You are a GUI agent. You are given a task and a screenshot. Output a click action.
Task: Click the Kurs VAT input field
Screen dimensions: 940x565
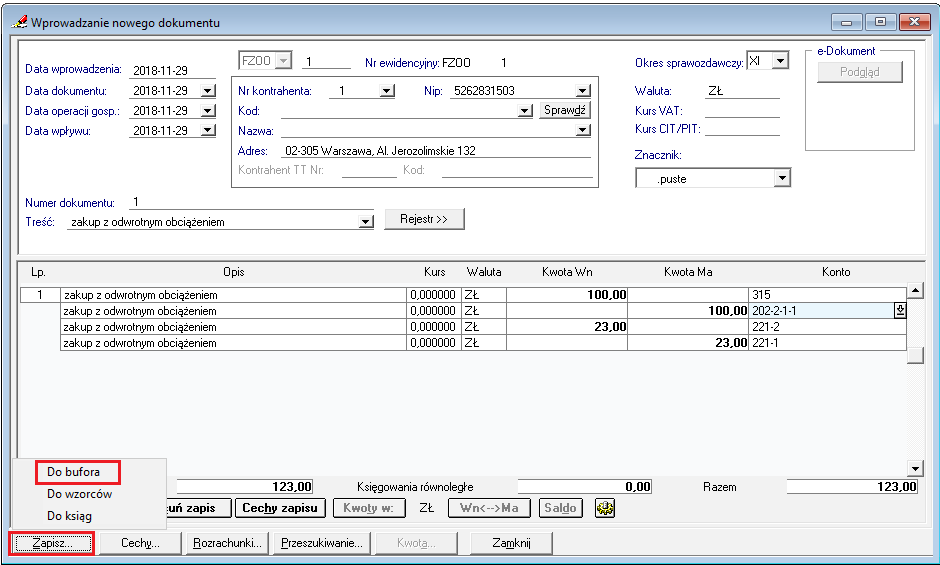742,111
